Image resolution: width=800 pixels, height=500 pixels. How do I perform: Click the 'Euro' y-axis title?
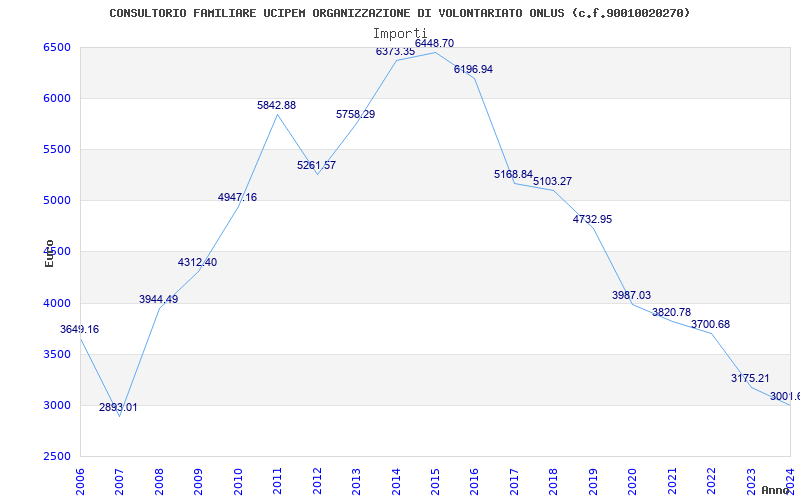49,254
